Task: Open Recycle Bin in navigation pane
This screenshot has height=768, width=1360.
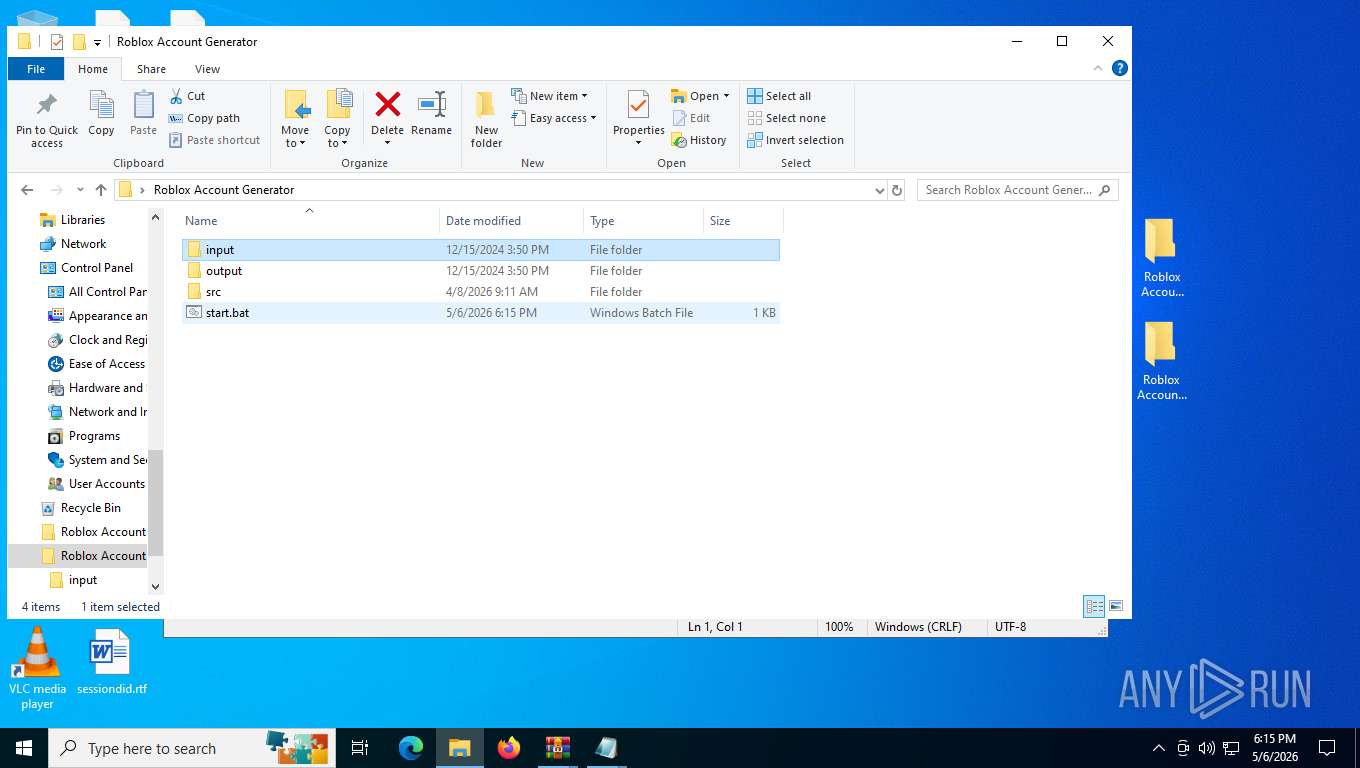Action: 90,508
